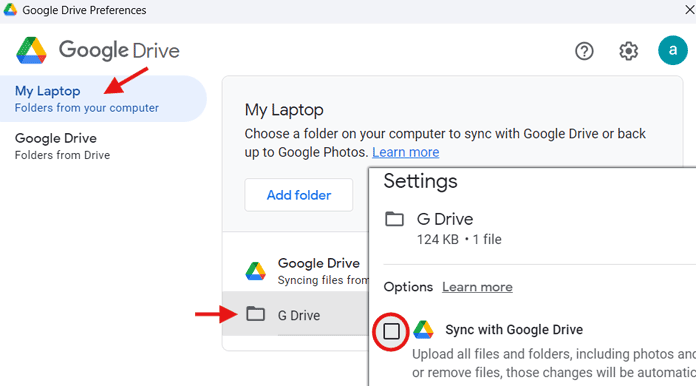The image size is (696, 386).
Task: Click the Google Drive logo in header
Action: (x=31, y=50)
